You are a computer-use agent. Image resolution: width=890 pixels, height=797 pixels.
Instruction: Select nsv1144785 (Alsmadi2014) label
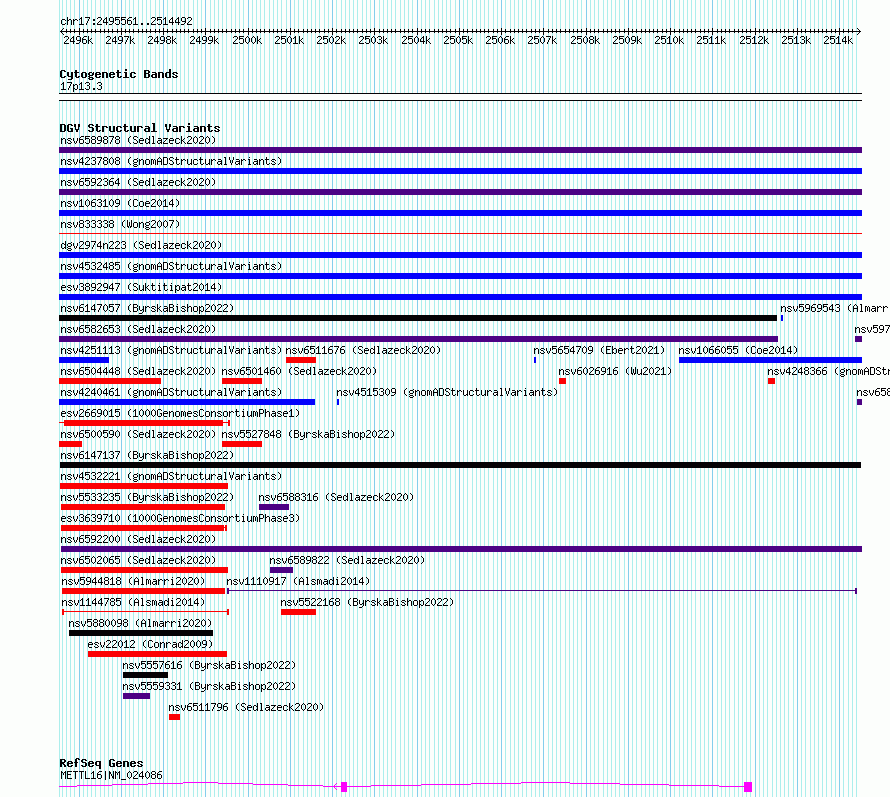133,602
